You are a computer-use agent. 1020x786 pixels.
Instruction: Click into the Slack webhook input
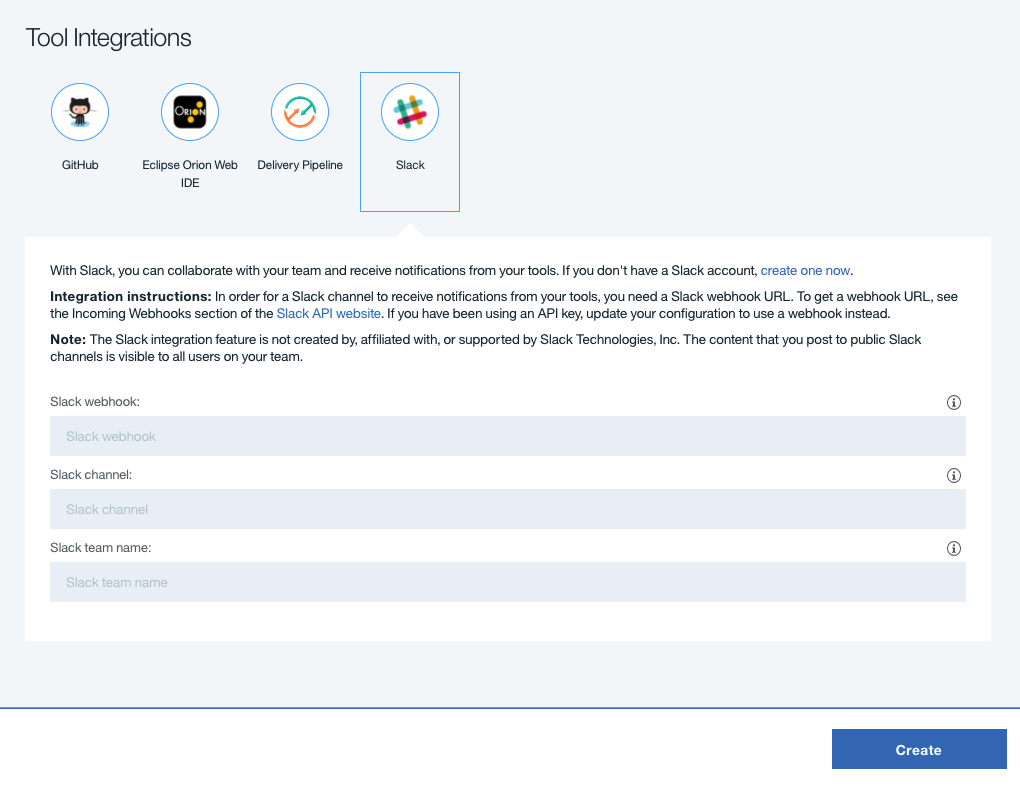click(507, 436)
